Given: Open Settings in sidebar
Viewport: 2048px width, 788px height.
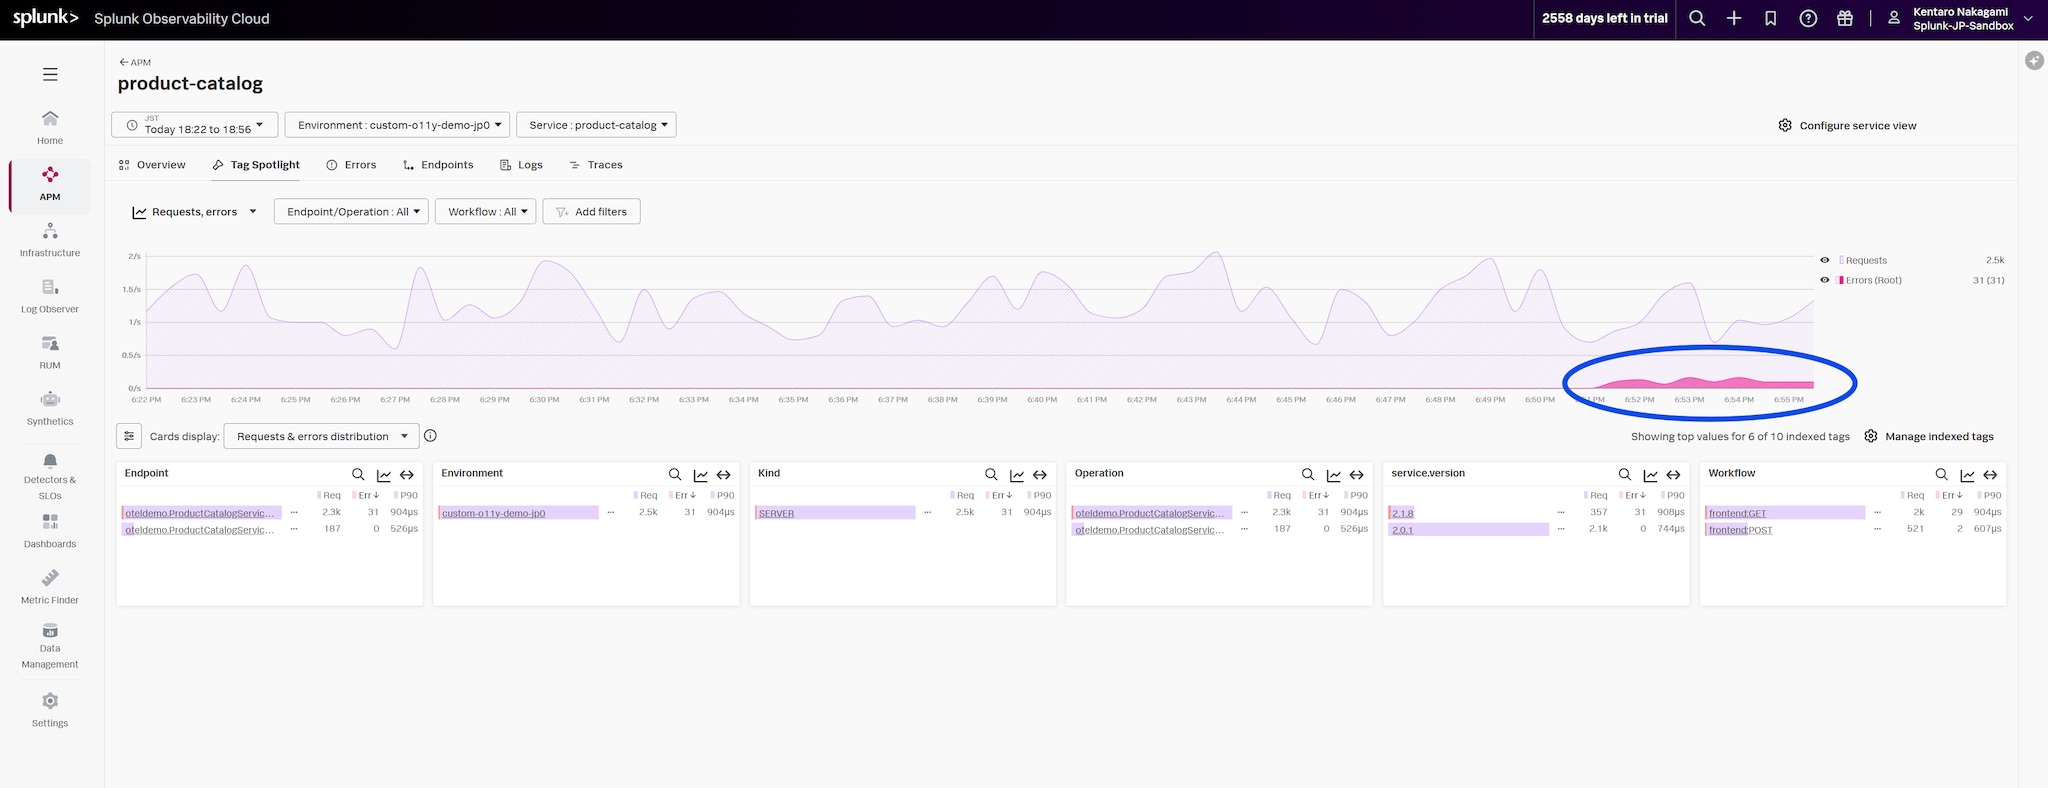Looking at the screenshot, I should pos(50,710).
